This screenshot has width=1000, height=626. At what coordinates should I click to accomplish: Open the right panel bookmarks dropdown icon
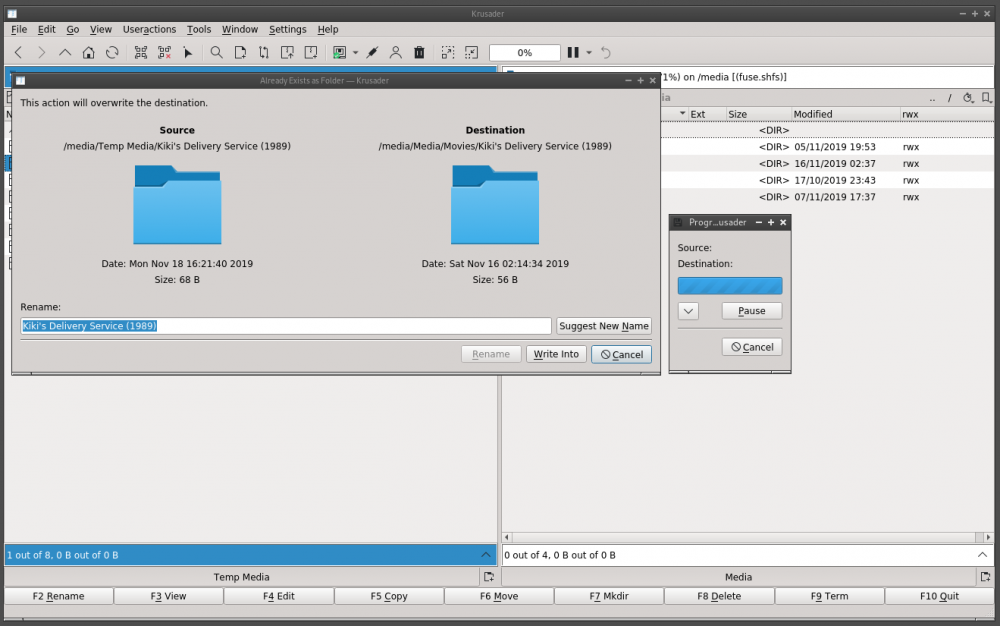(986, 98)
